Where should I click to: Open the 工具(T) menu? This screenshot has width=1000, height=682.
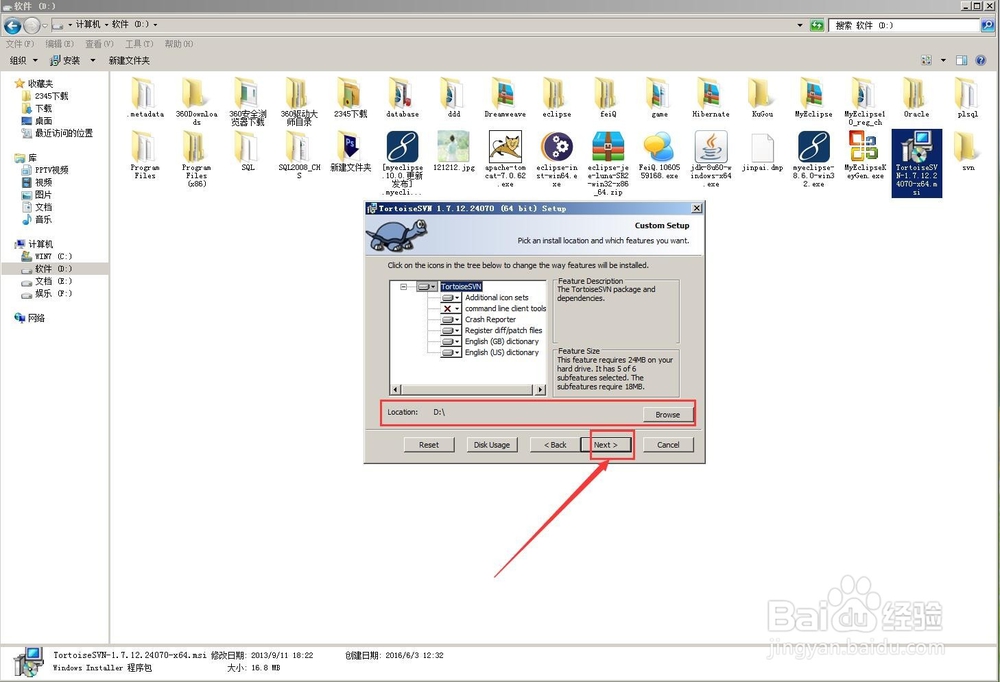pos(139,44)
